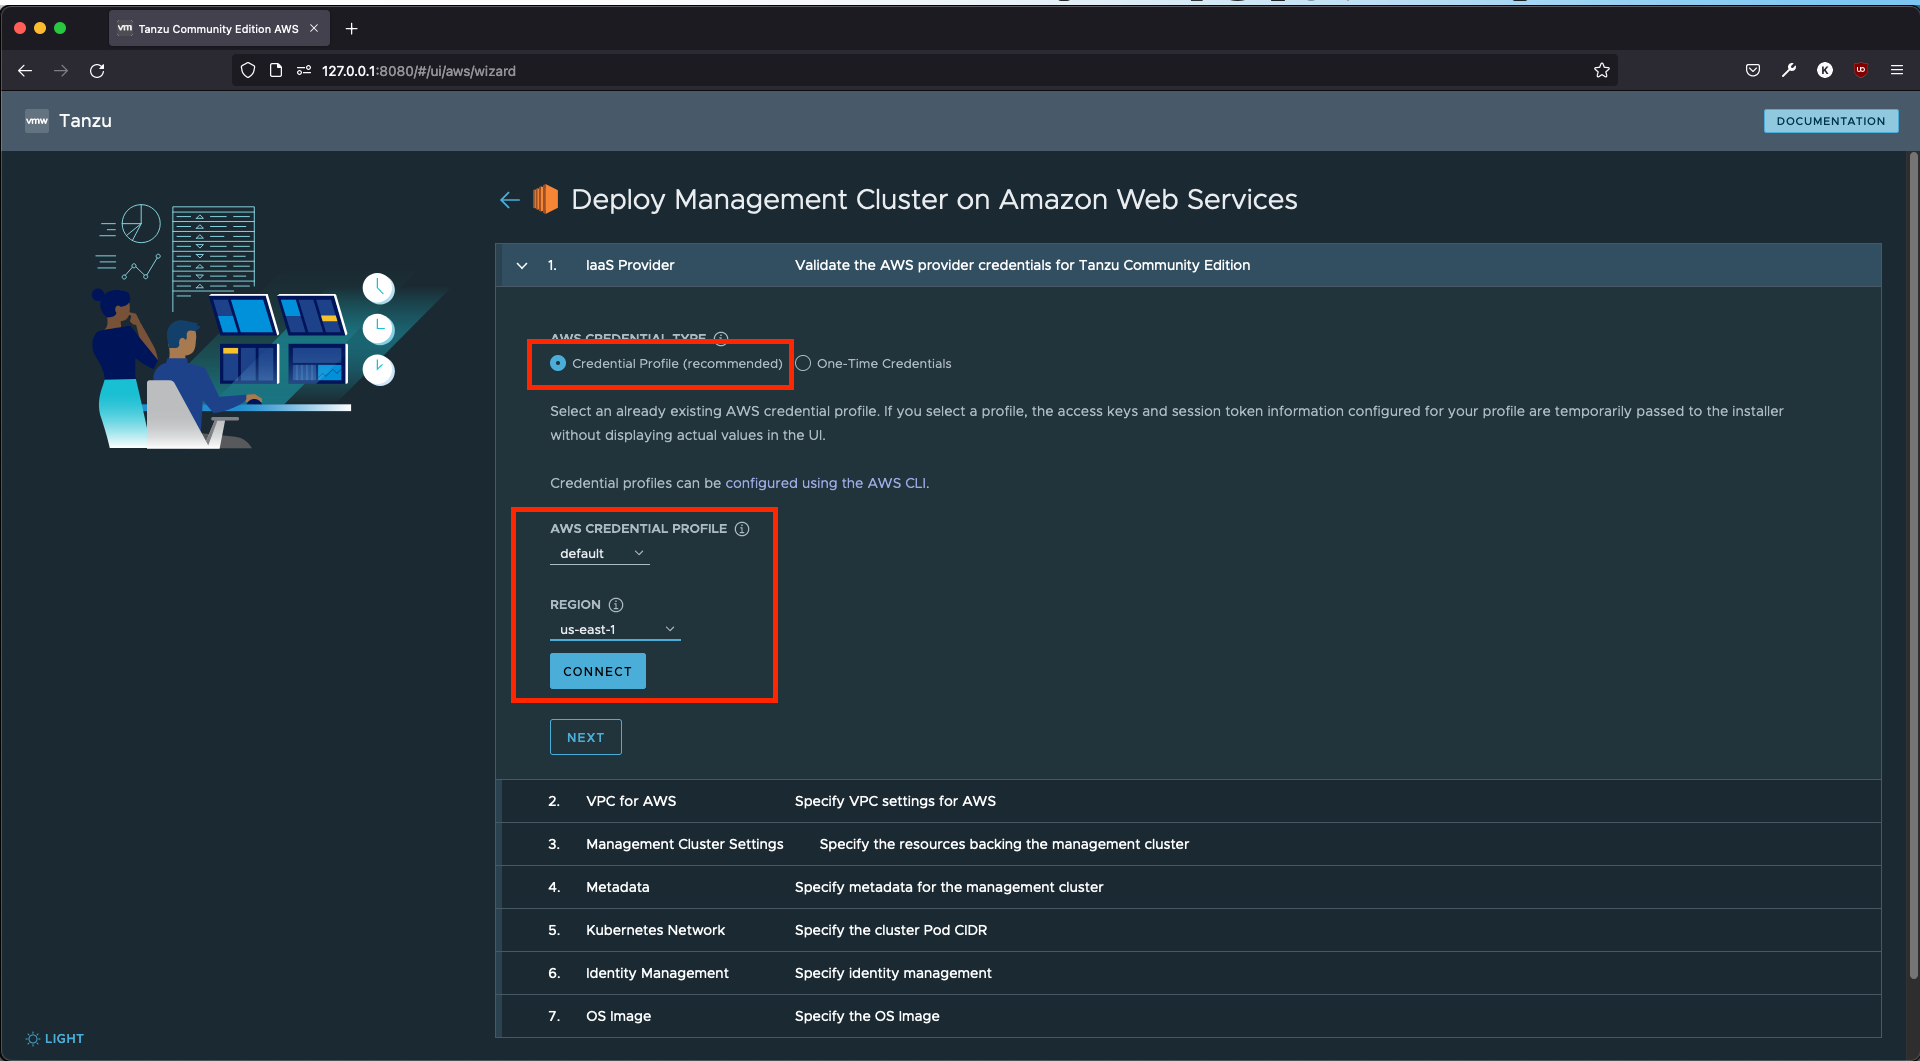Click 'Specify VPC settings for AWS' text
This screenshot has width=1920, height=1061.
pyautogui.click(x=895, y=801)
